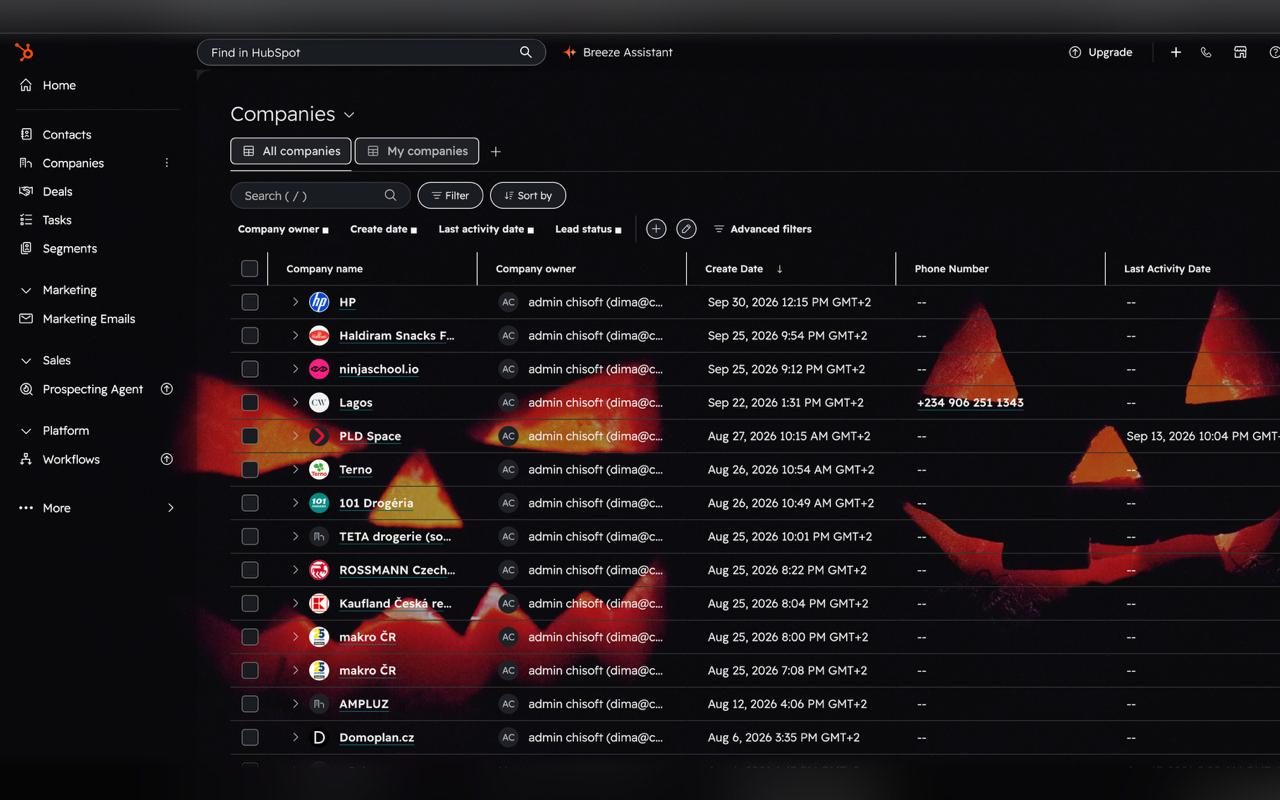This screenshot has width=1280, height=800.
Task: Check the box for the HP row
Action: 250,302
